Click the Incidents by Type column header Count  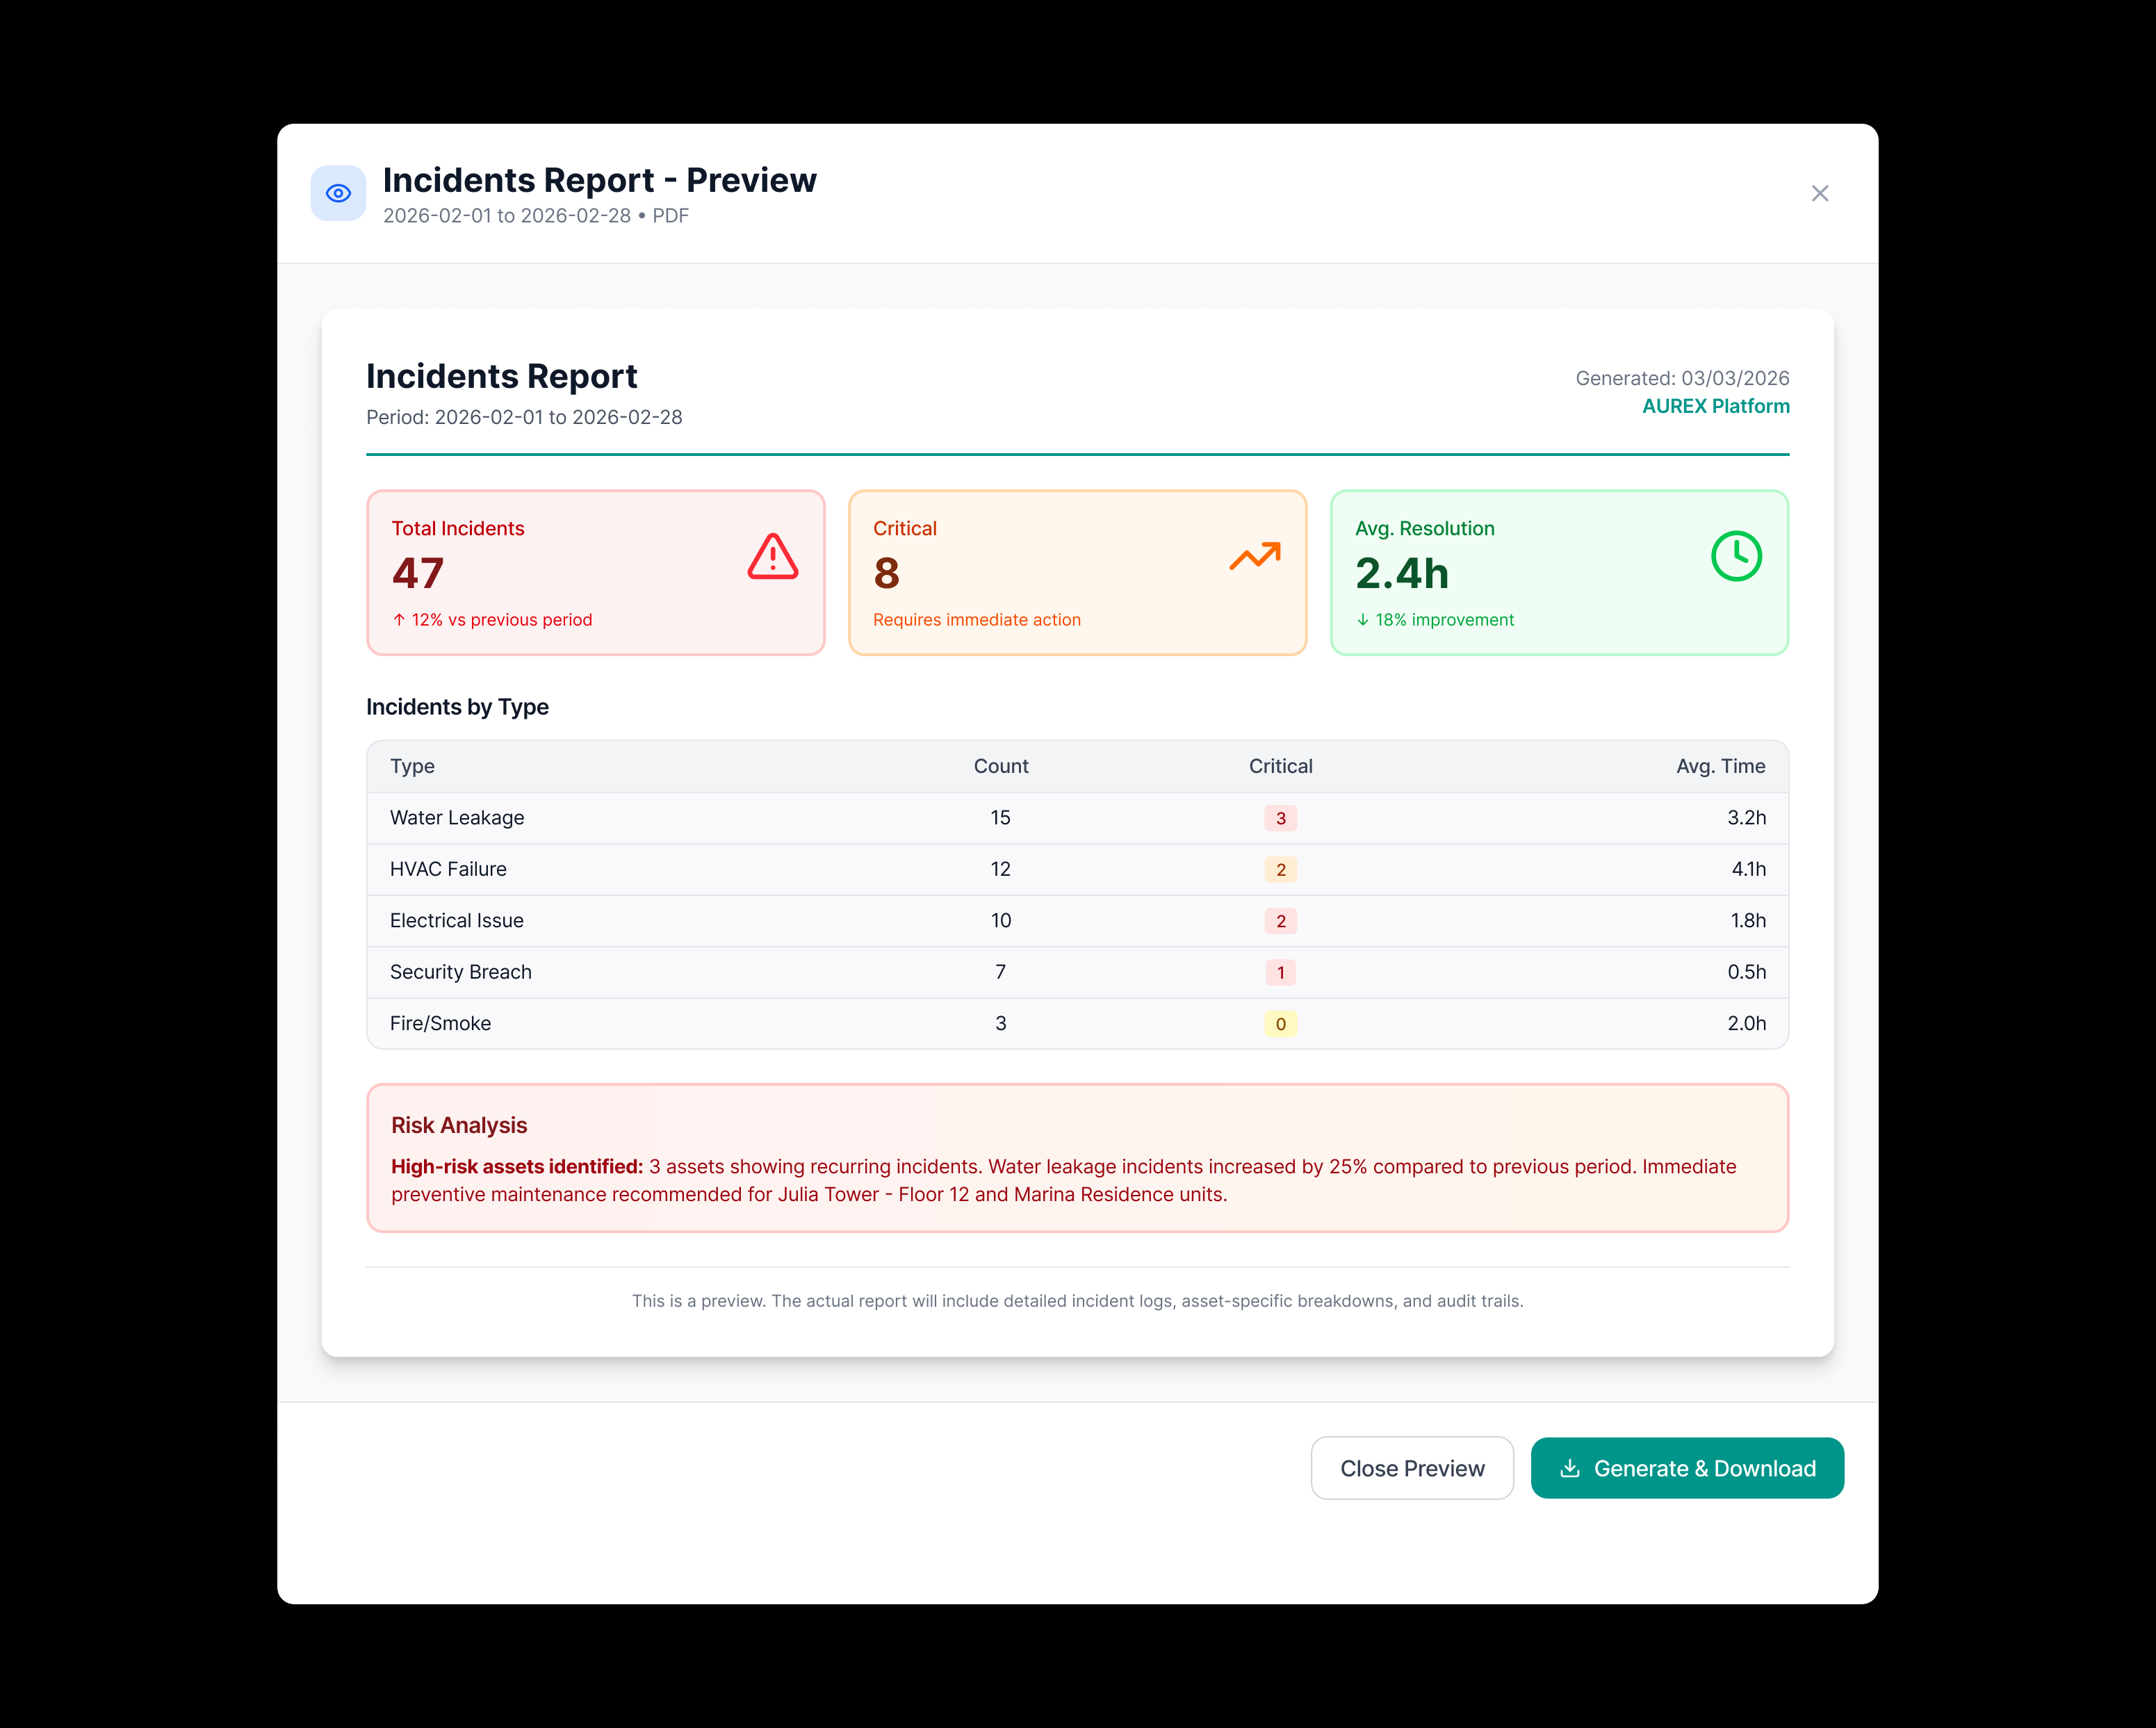point(1001,766)
